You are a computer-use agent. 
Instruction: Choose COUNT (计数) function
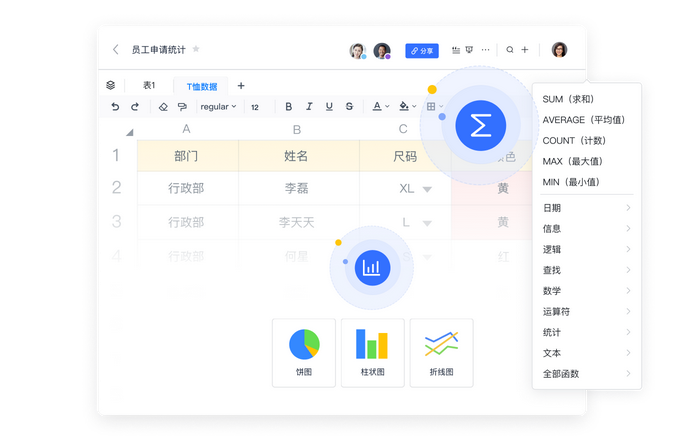click(587, 140)
